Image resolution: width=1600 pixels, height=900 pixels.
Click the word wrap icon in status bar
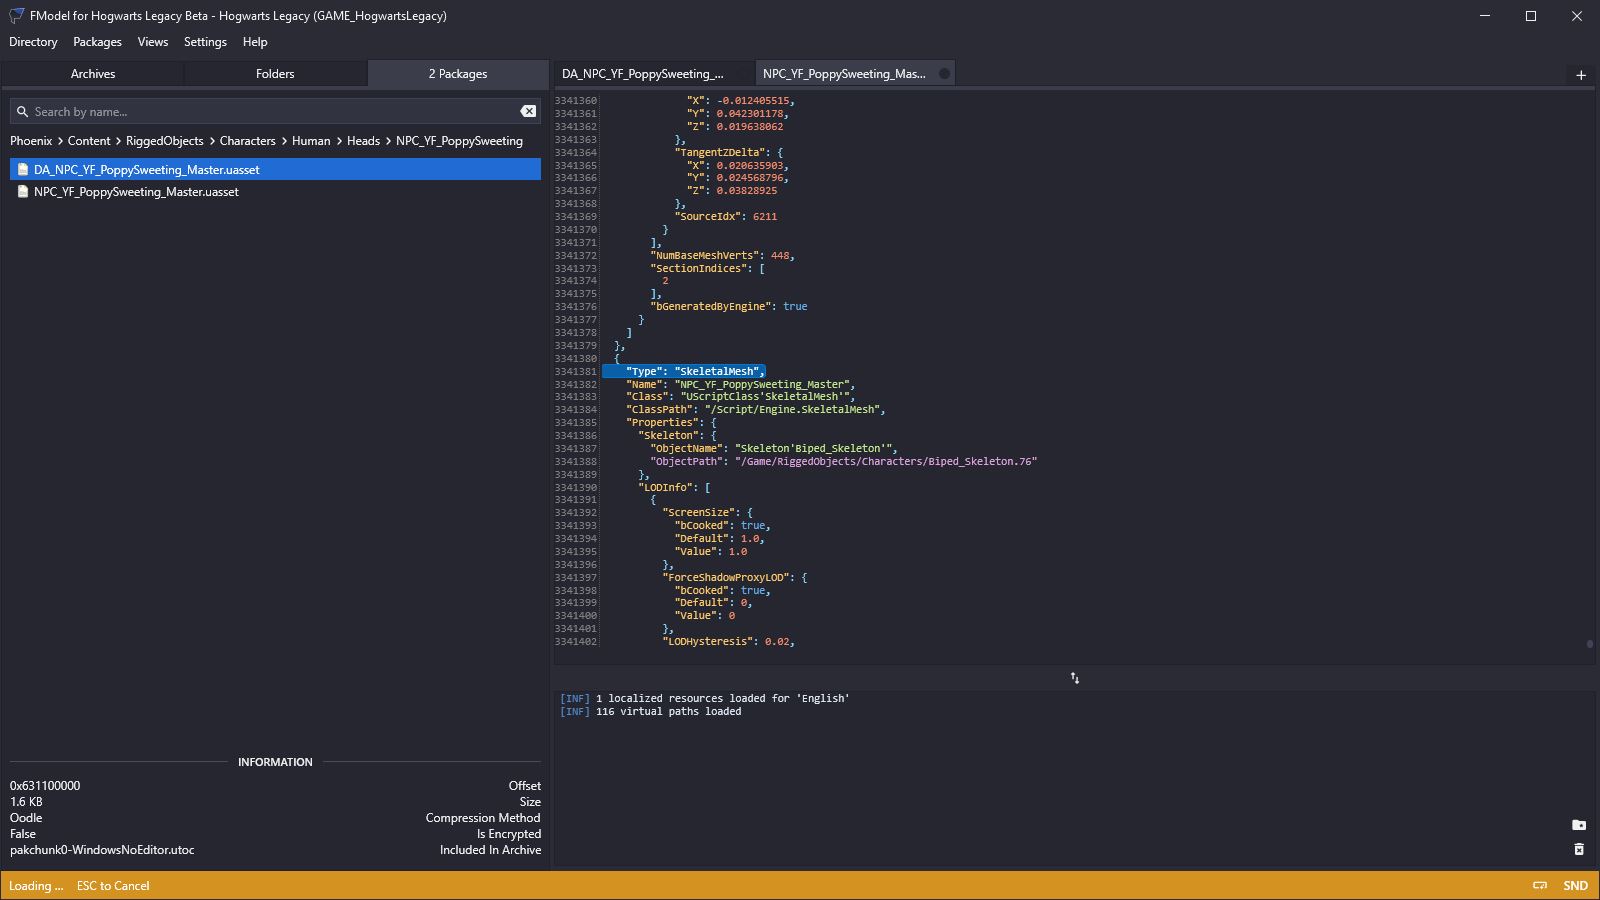[x=1540, y=886]
